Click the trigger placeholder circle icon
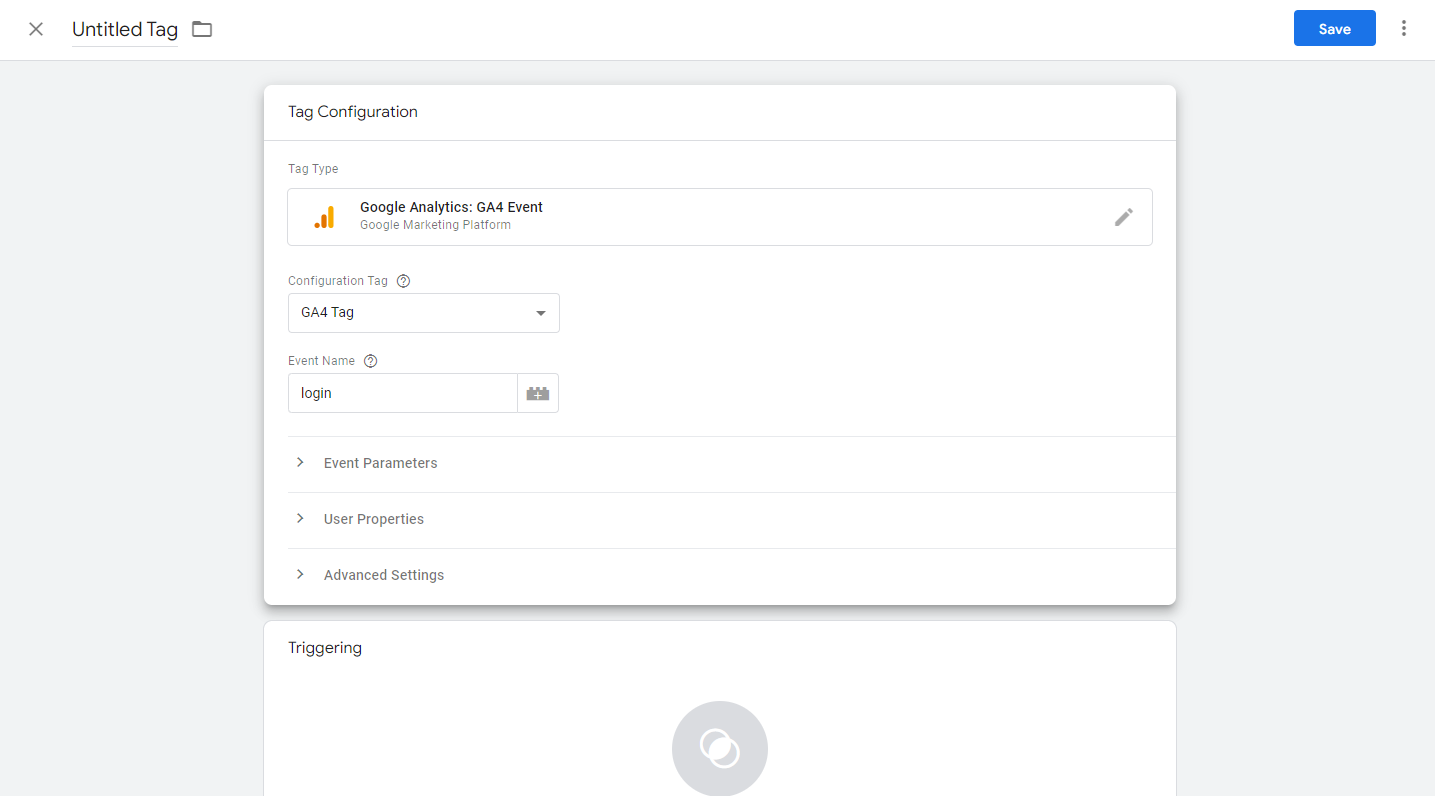 point(720,748)
